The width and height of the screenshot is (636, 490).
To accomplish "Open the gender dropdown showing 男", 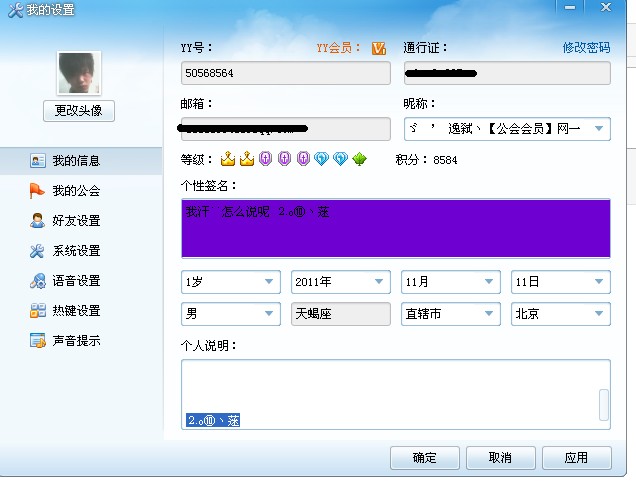I will (x=231, y=314).
